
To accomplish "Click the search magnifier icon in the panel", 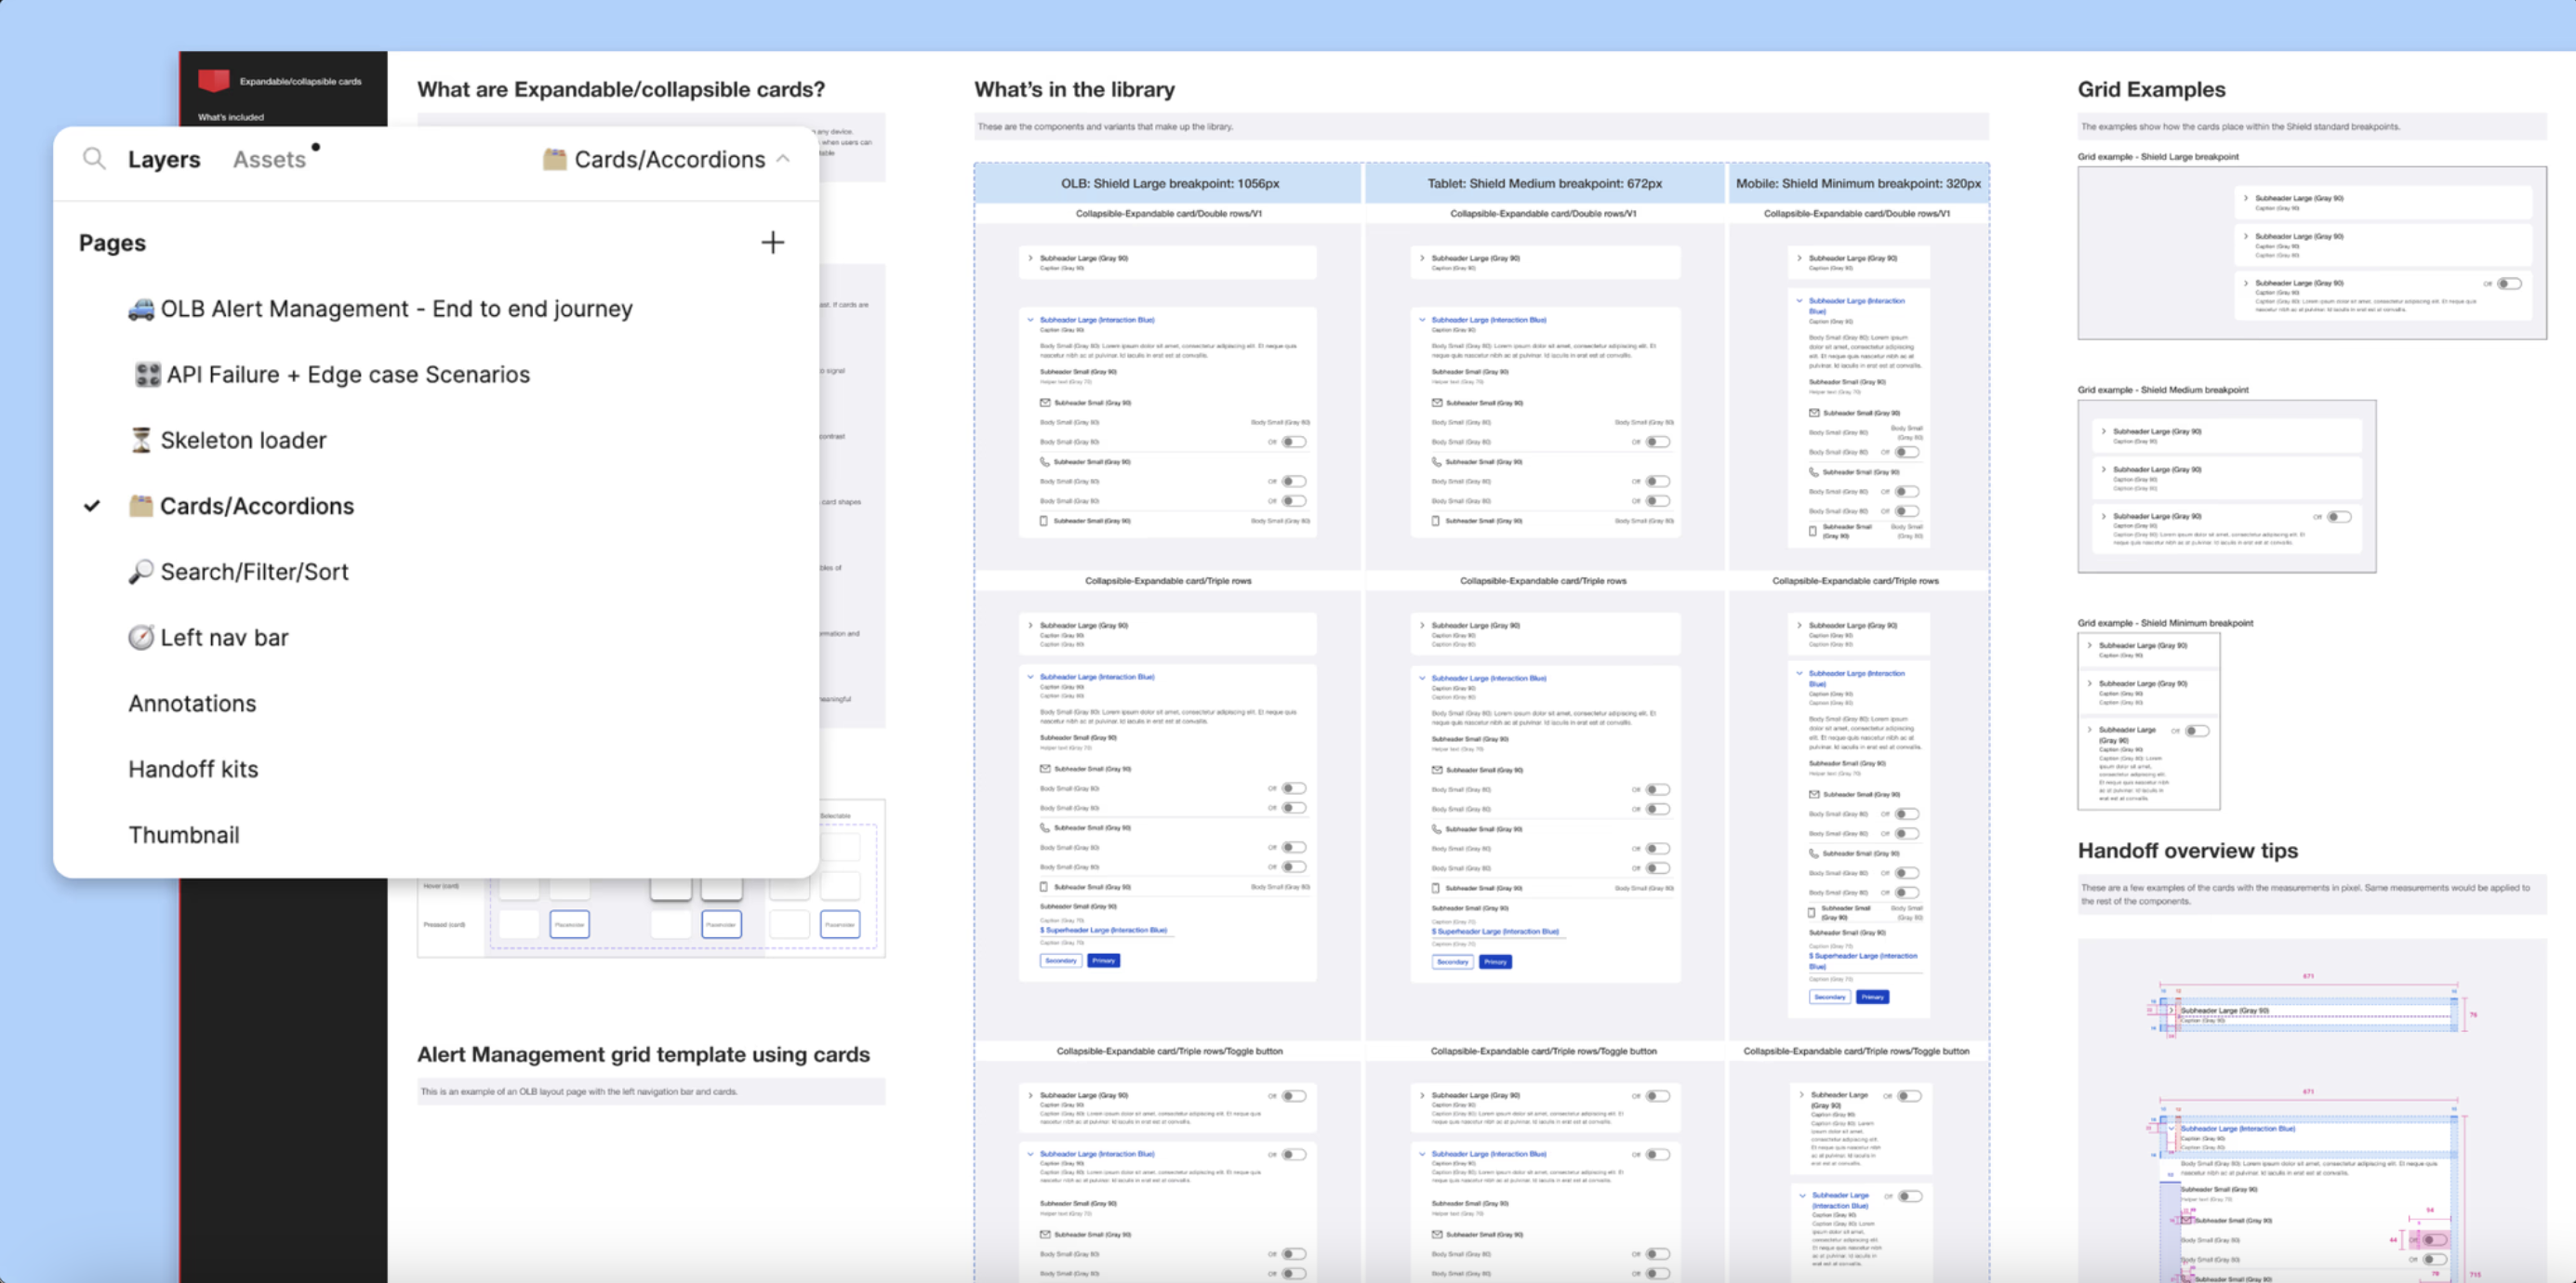I will (94, 159).
